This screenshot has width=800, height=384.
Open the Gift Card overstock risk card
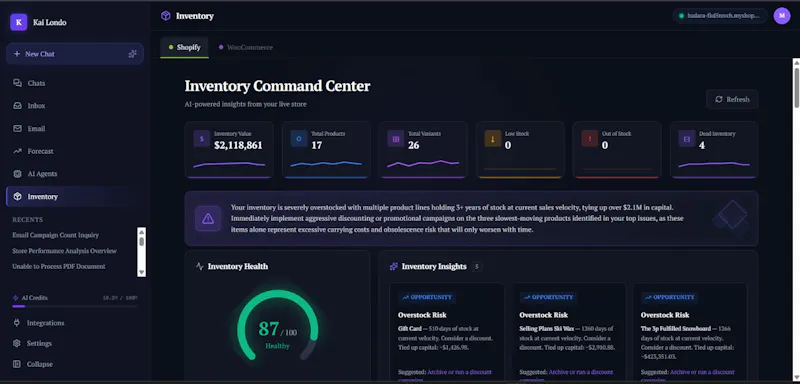coord(446,332)
